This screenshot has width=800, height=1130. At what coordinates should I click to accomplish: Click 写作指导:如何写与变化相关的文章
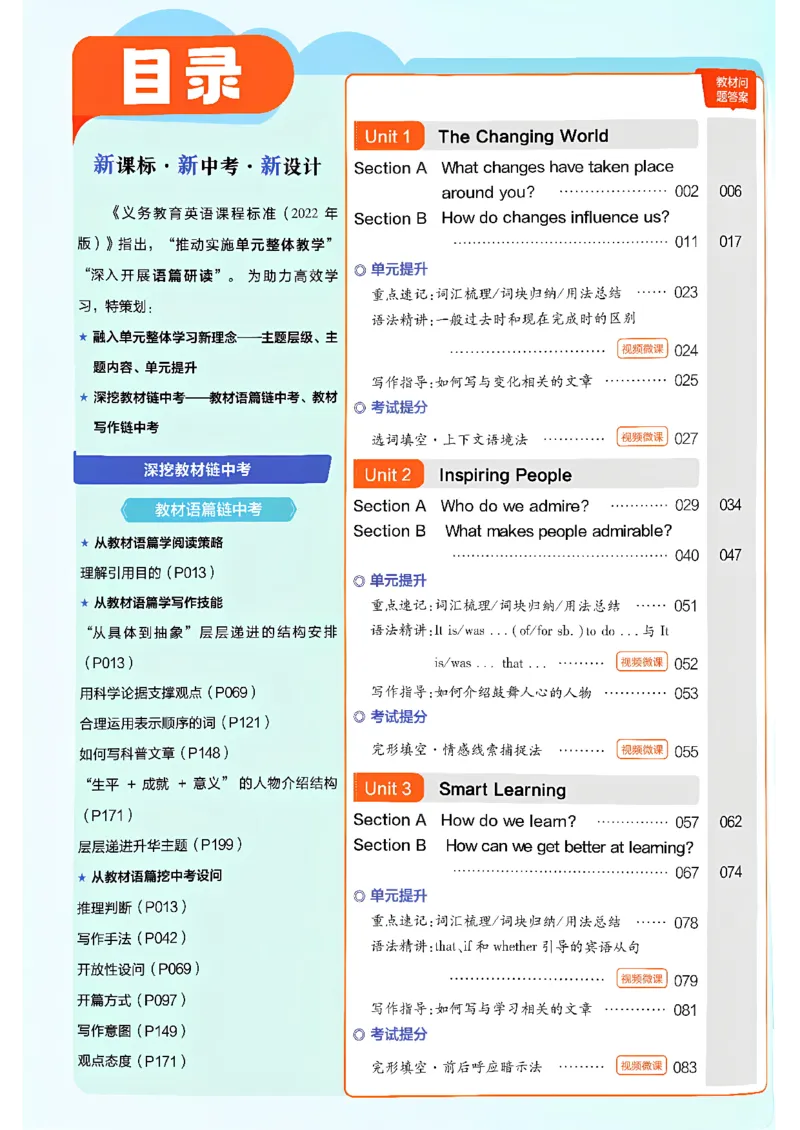(x=481, y=381)
